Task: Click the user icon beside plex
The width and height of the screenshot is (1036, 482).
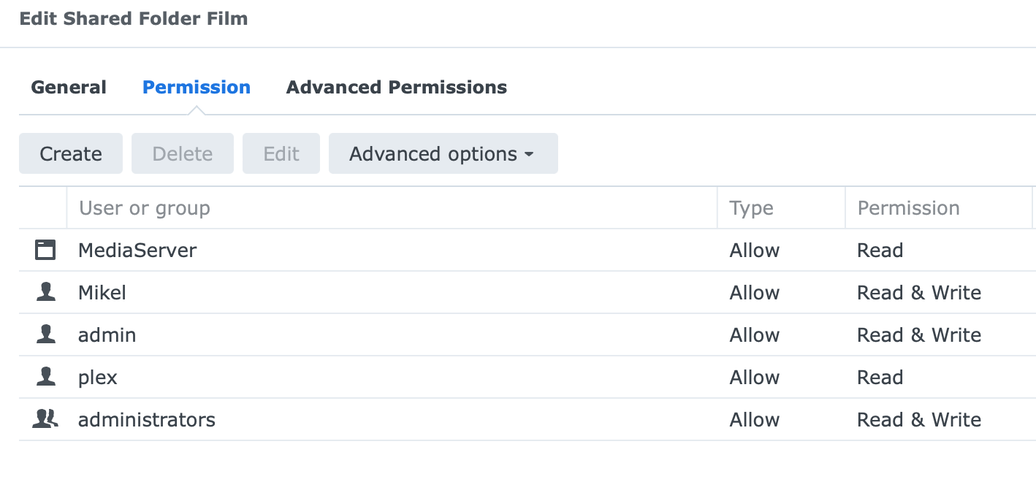Action: (x=45, y=377)
